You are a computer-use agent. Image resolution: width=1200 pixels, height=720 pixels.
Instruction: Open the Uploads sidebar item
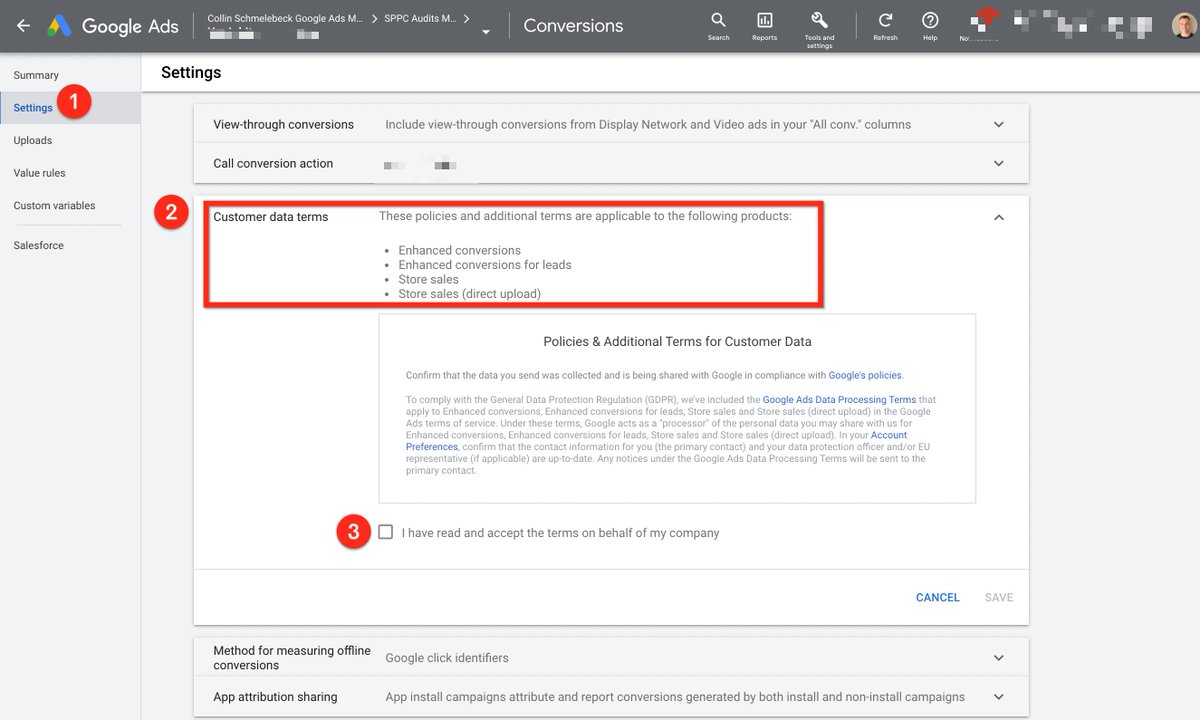coord(33,140)
